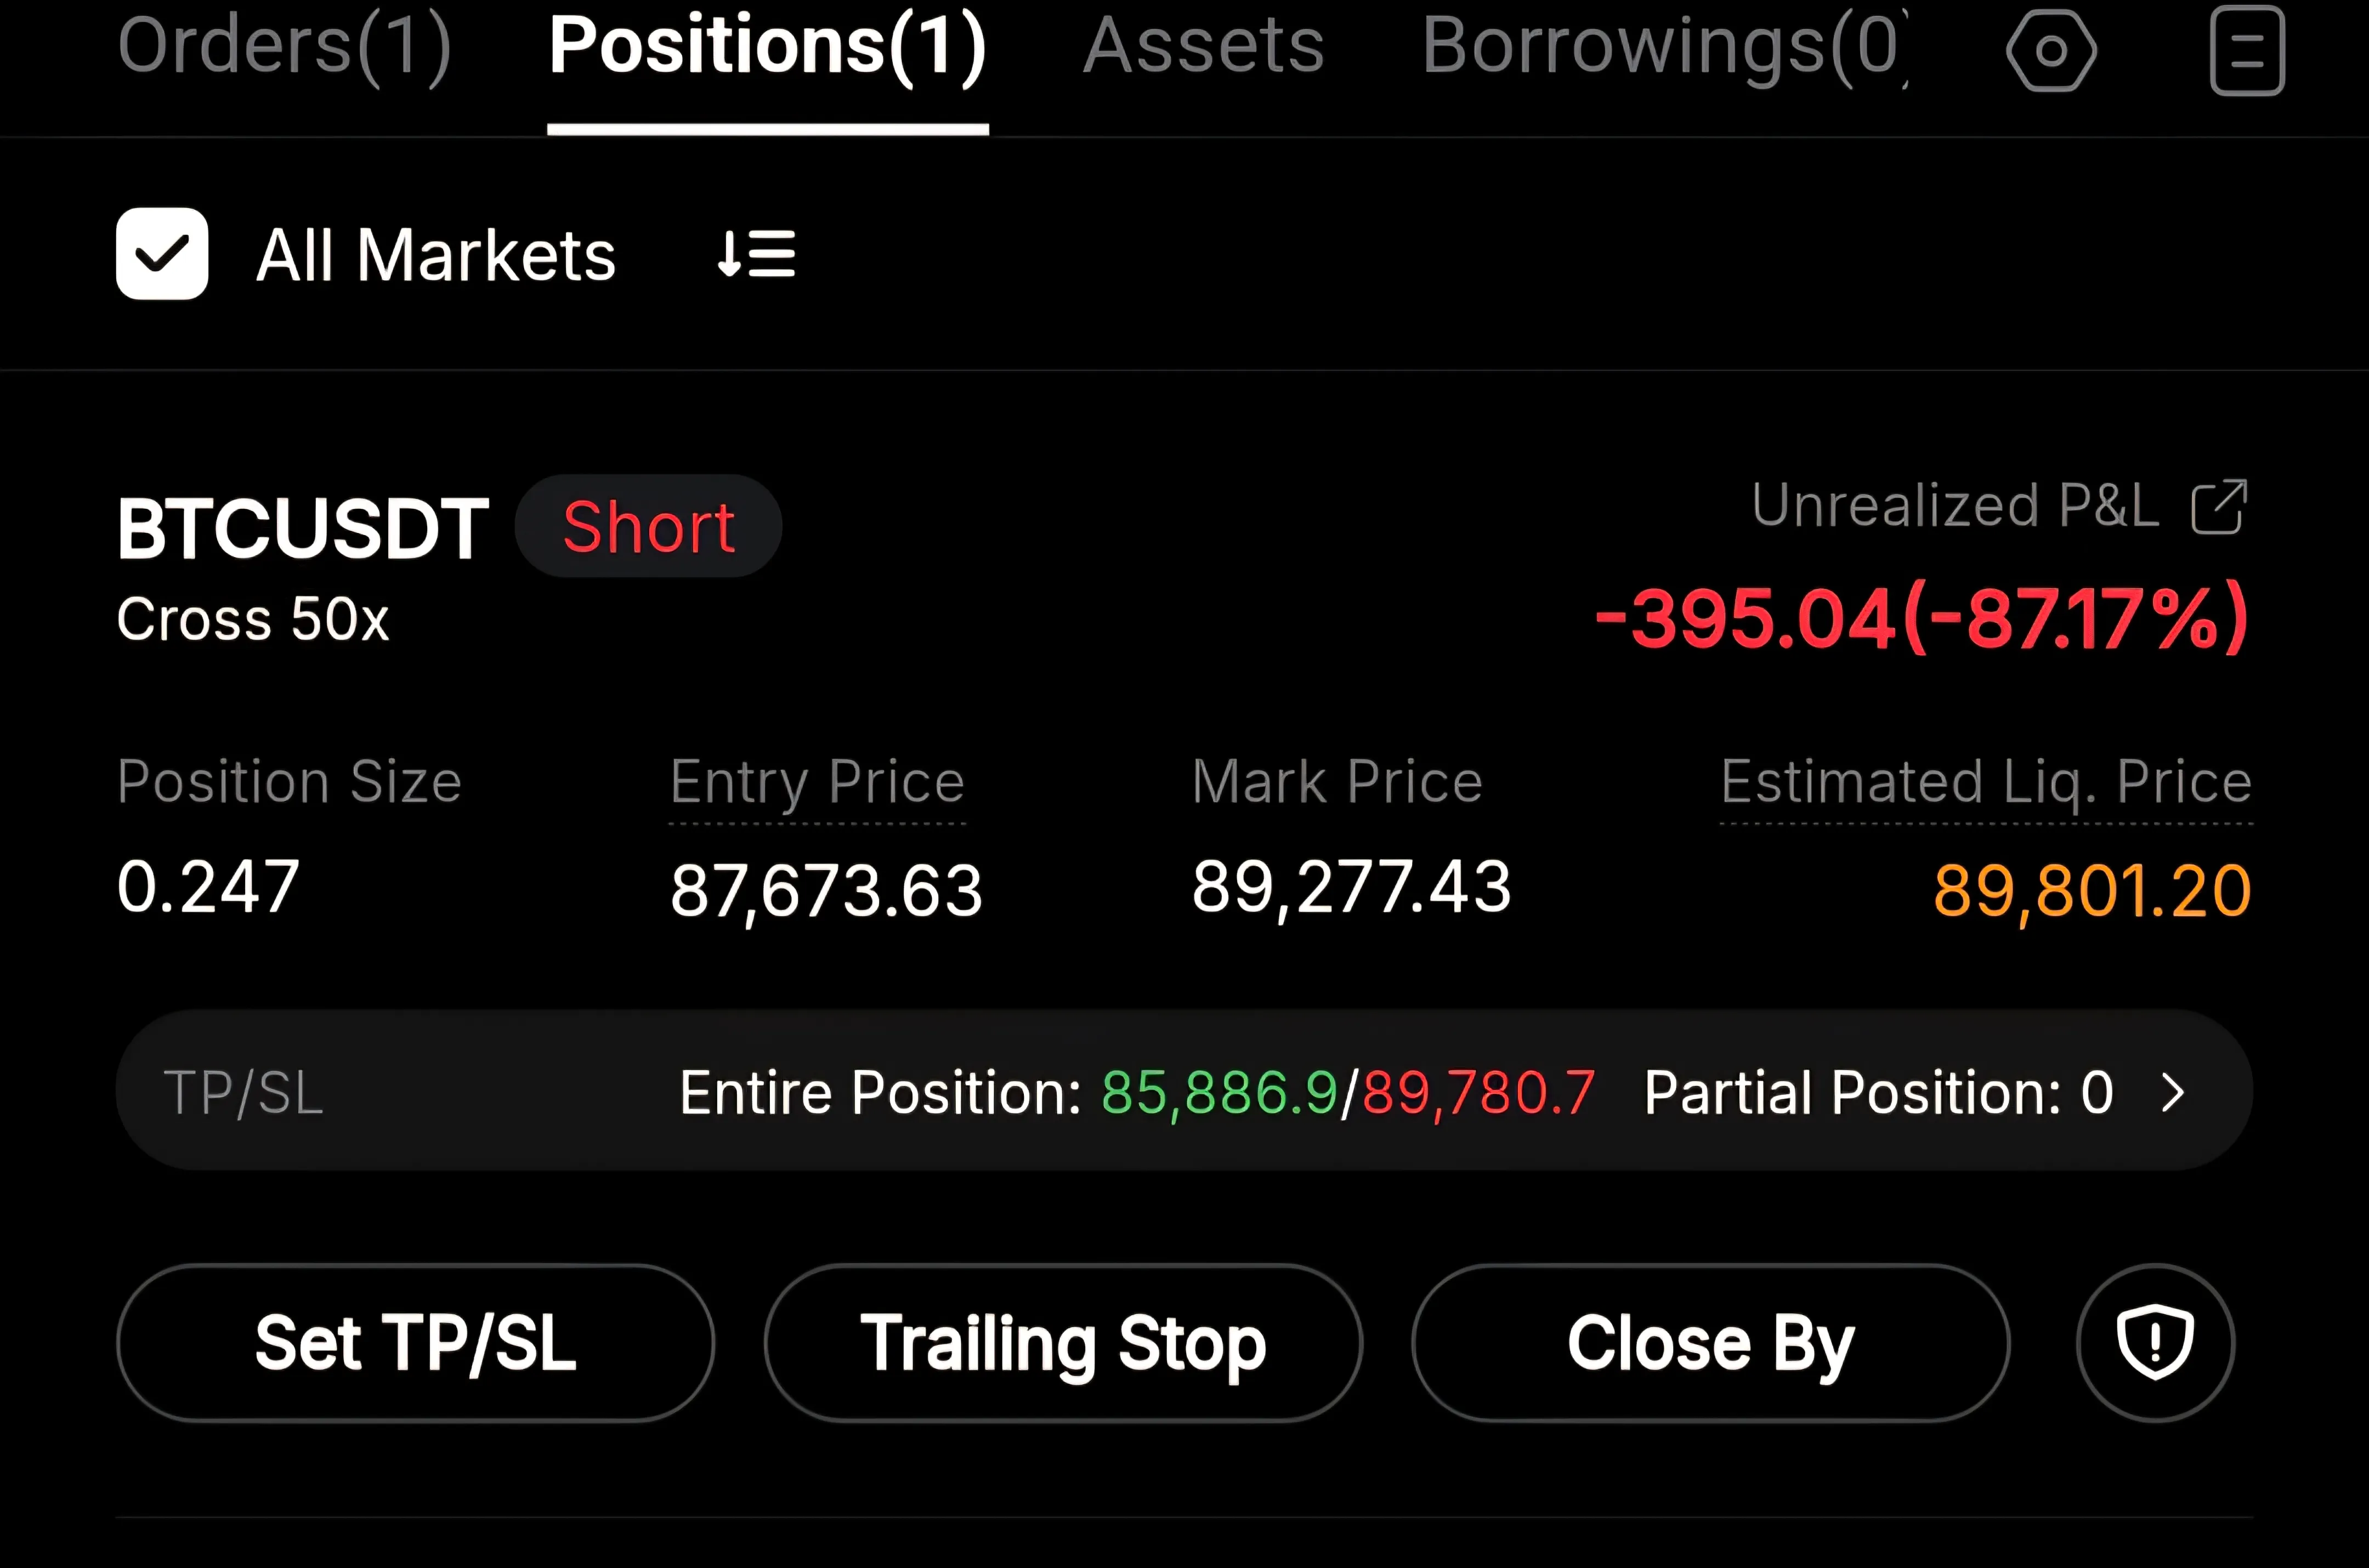
Task: Share Unrealized P&L via export icon
Action: click(x=2218, y=507)
